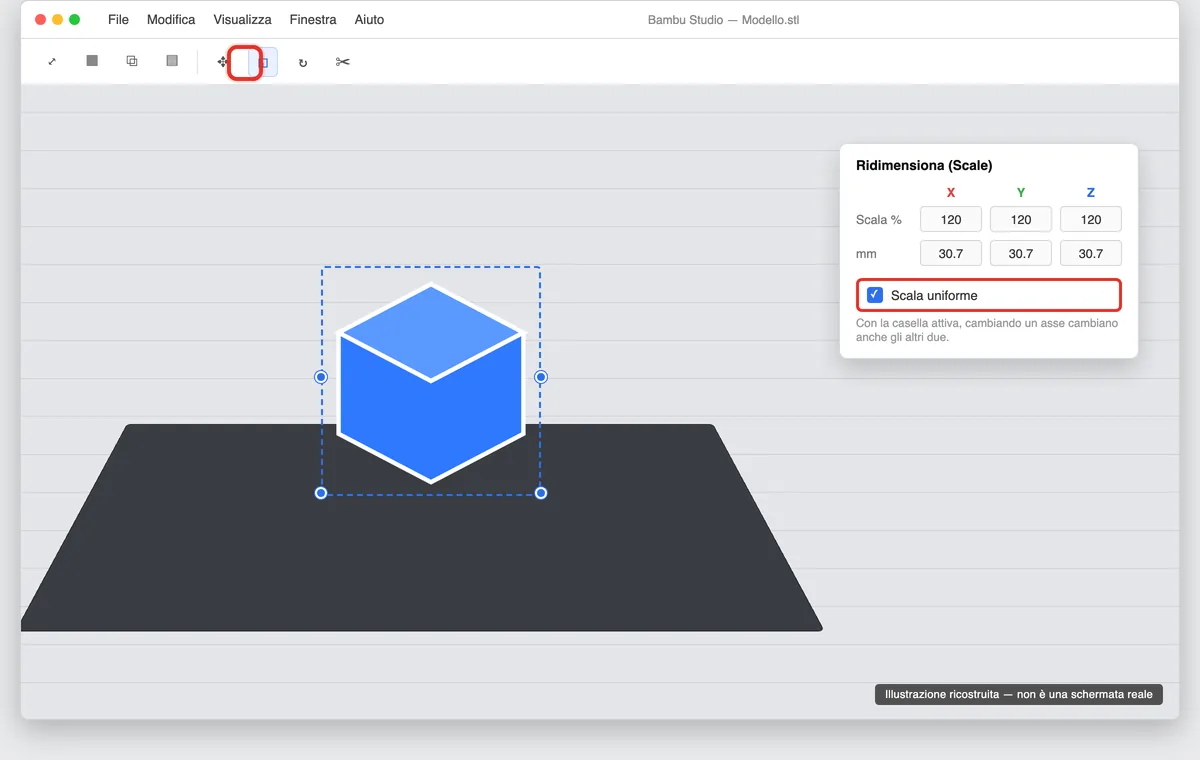Image resolution: width=1200 pixels, height=760 pixels.
Task: Select the blue cube model
Action: click(431, 384)
